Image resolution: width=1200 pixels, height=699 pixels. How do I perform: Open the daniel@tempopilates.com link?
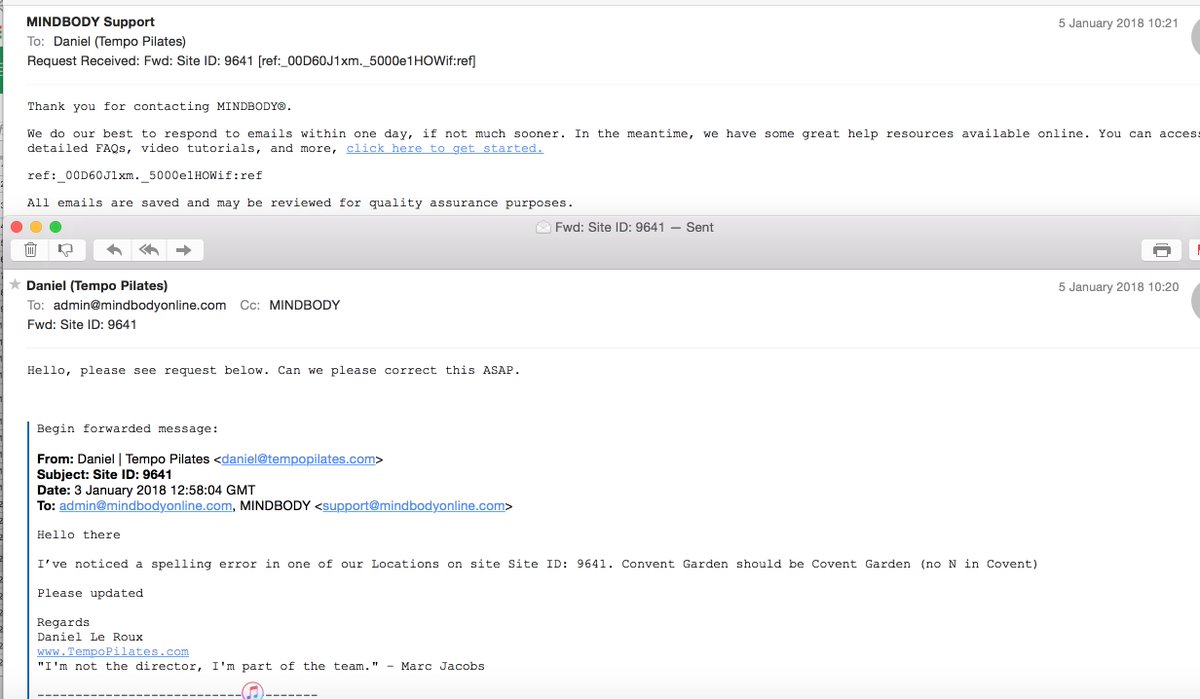click(x=298, y=459)
